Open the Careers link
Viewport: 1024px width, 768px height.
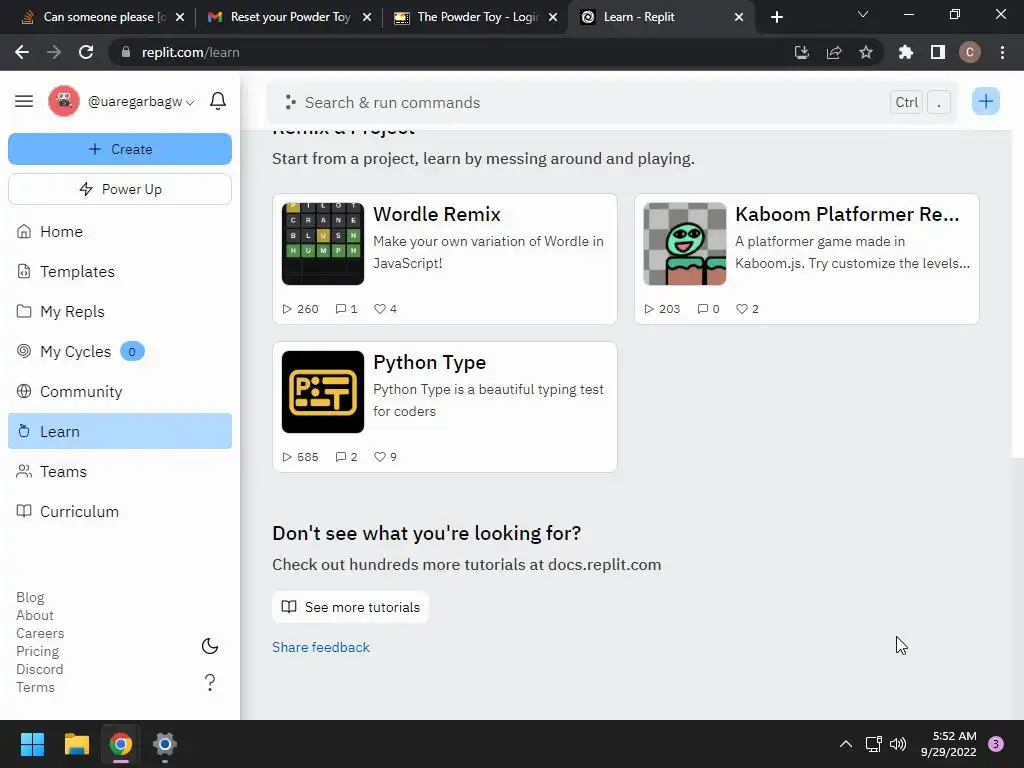[40, 633]
